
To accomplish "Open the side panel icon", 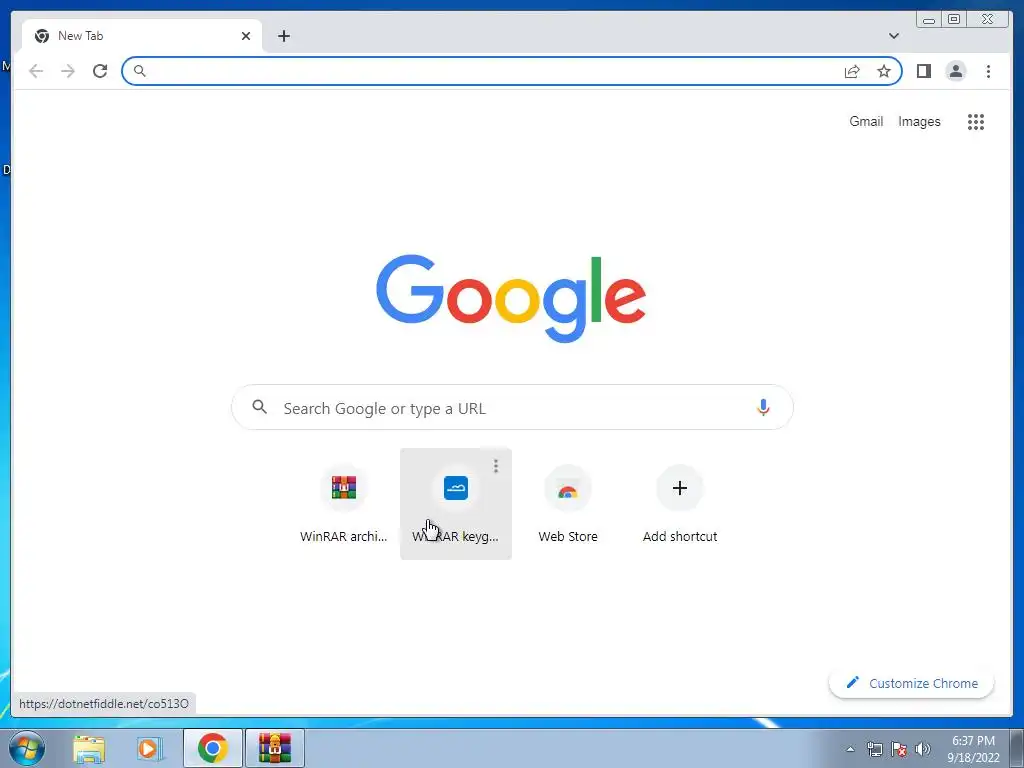I will point(923,71).
